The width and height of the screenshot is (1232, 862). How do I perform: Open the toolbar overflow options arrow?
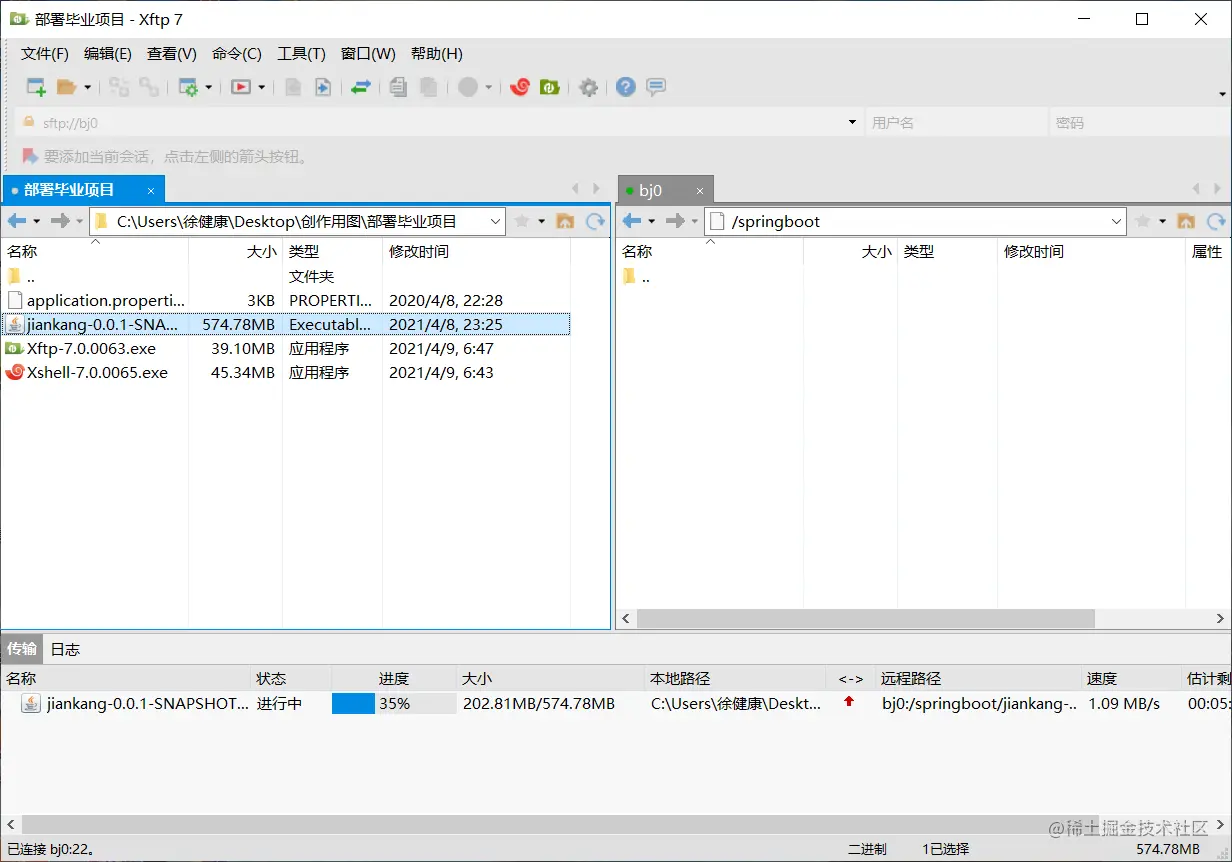(x=1223, y=94)
